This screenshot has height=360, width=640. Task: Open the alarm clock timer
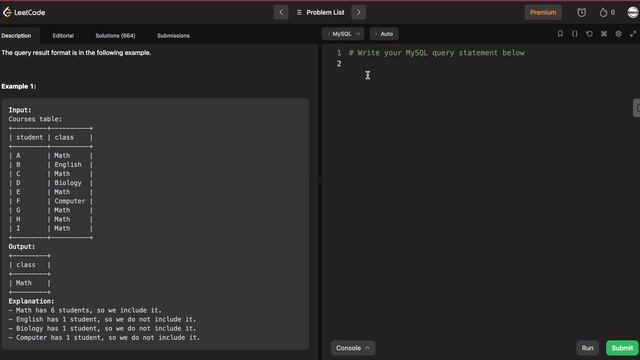tap(581, 12)
